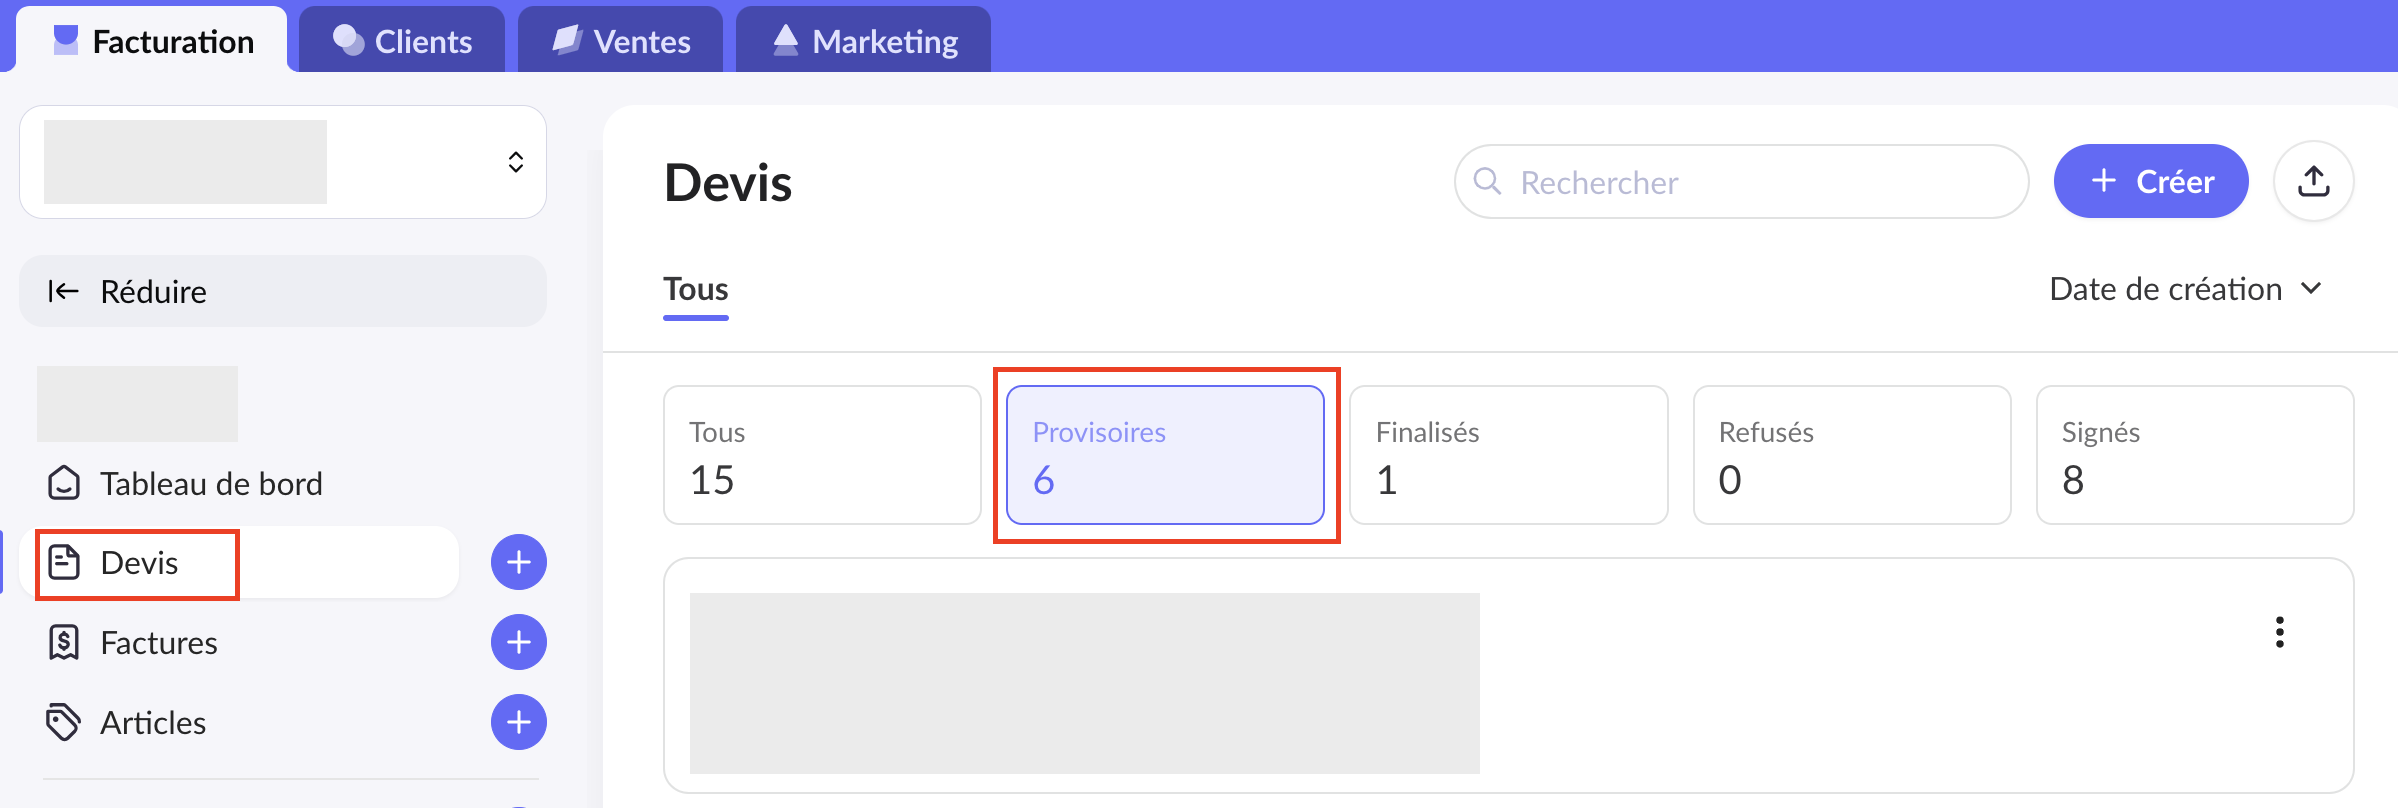Open Devis in the sidebar
Image resolution: width=2398 pixels, height=808 pixels.
point(139,563)
